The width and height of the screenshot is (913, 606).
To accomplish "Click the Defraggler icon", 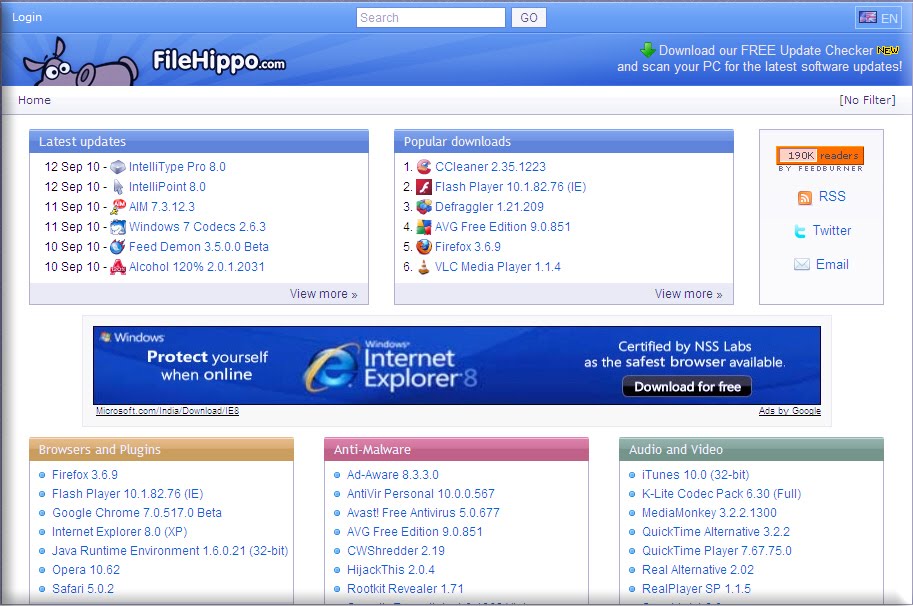I will click(424, 207).
